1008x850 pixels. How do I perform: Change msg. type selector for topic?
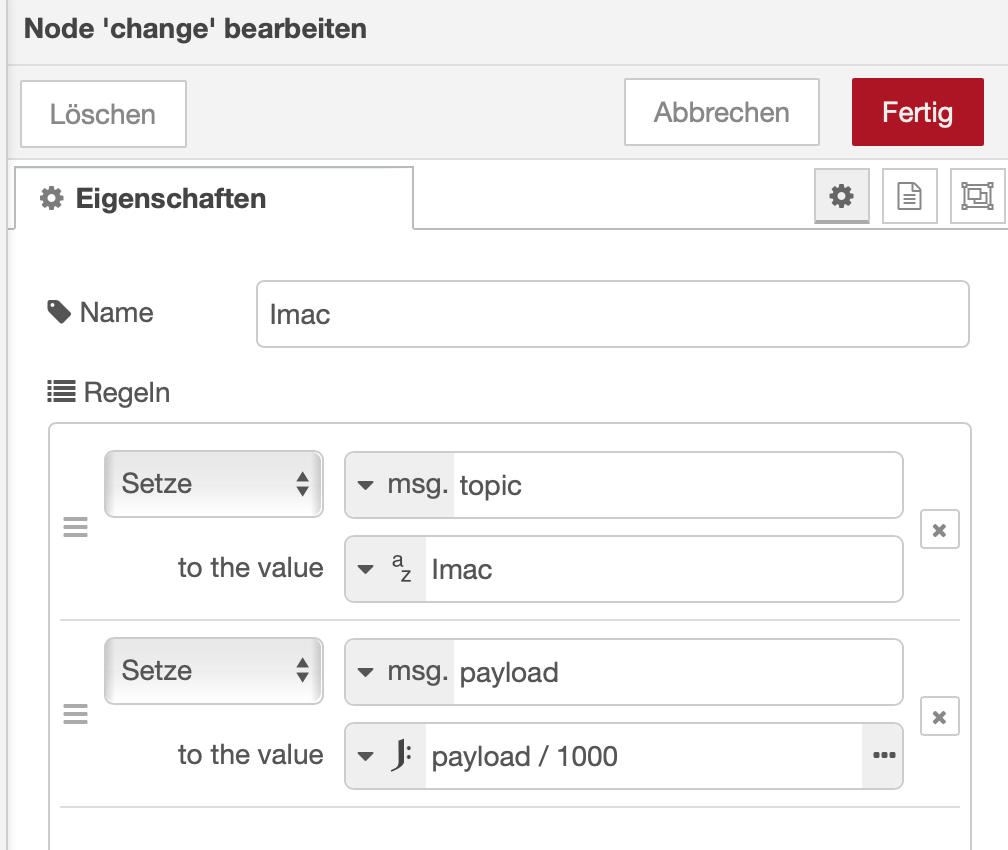(x=400, y=485)
